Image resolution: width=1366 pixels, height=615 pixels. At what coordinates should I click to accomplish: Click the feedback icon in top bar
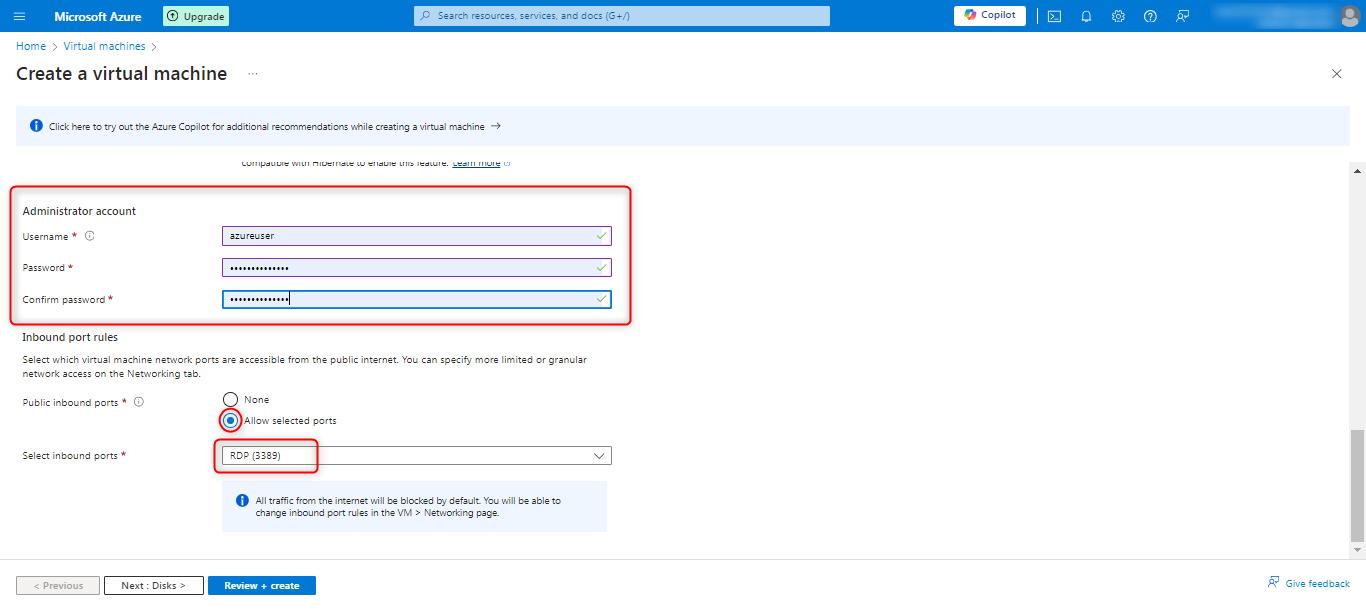click(x=1182, y=16)
